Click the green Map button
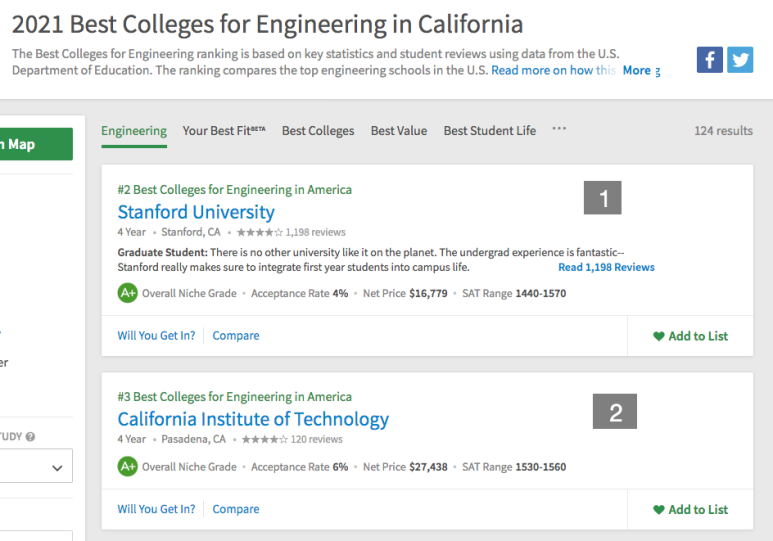The width and height of the screenshot is (773, 541). [x=36, y=144]
